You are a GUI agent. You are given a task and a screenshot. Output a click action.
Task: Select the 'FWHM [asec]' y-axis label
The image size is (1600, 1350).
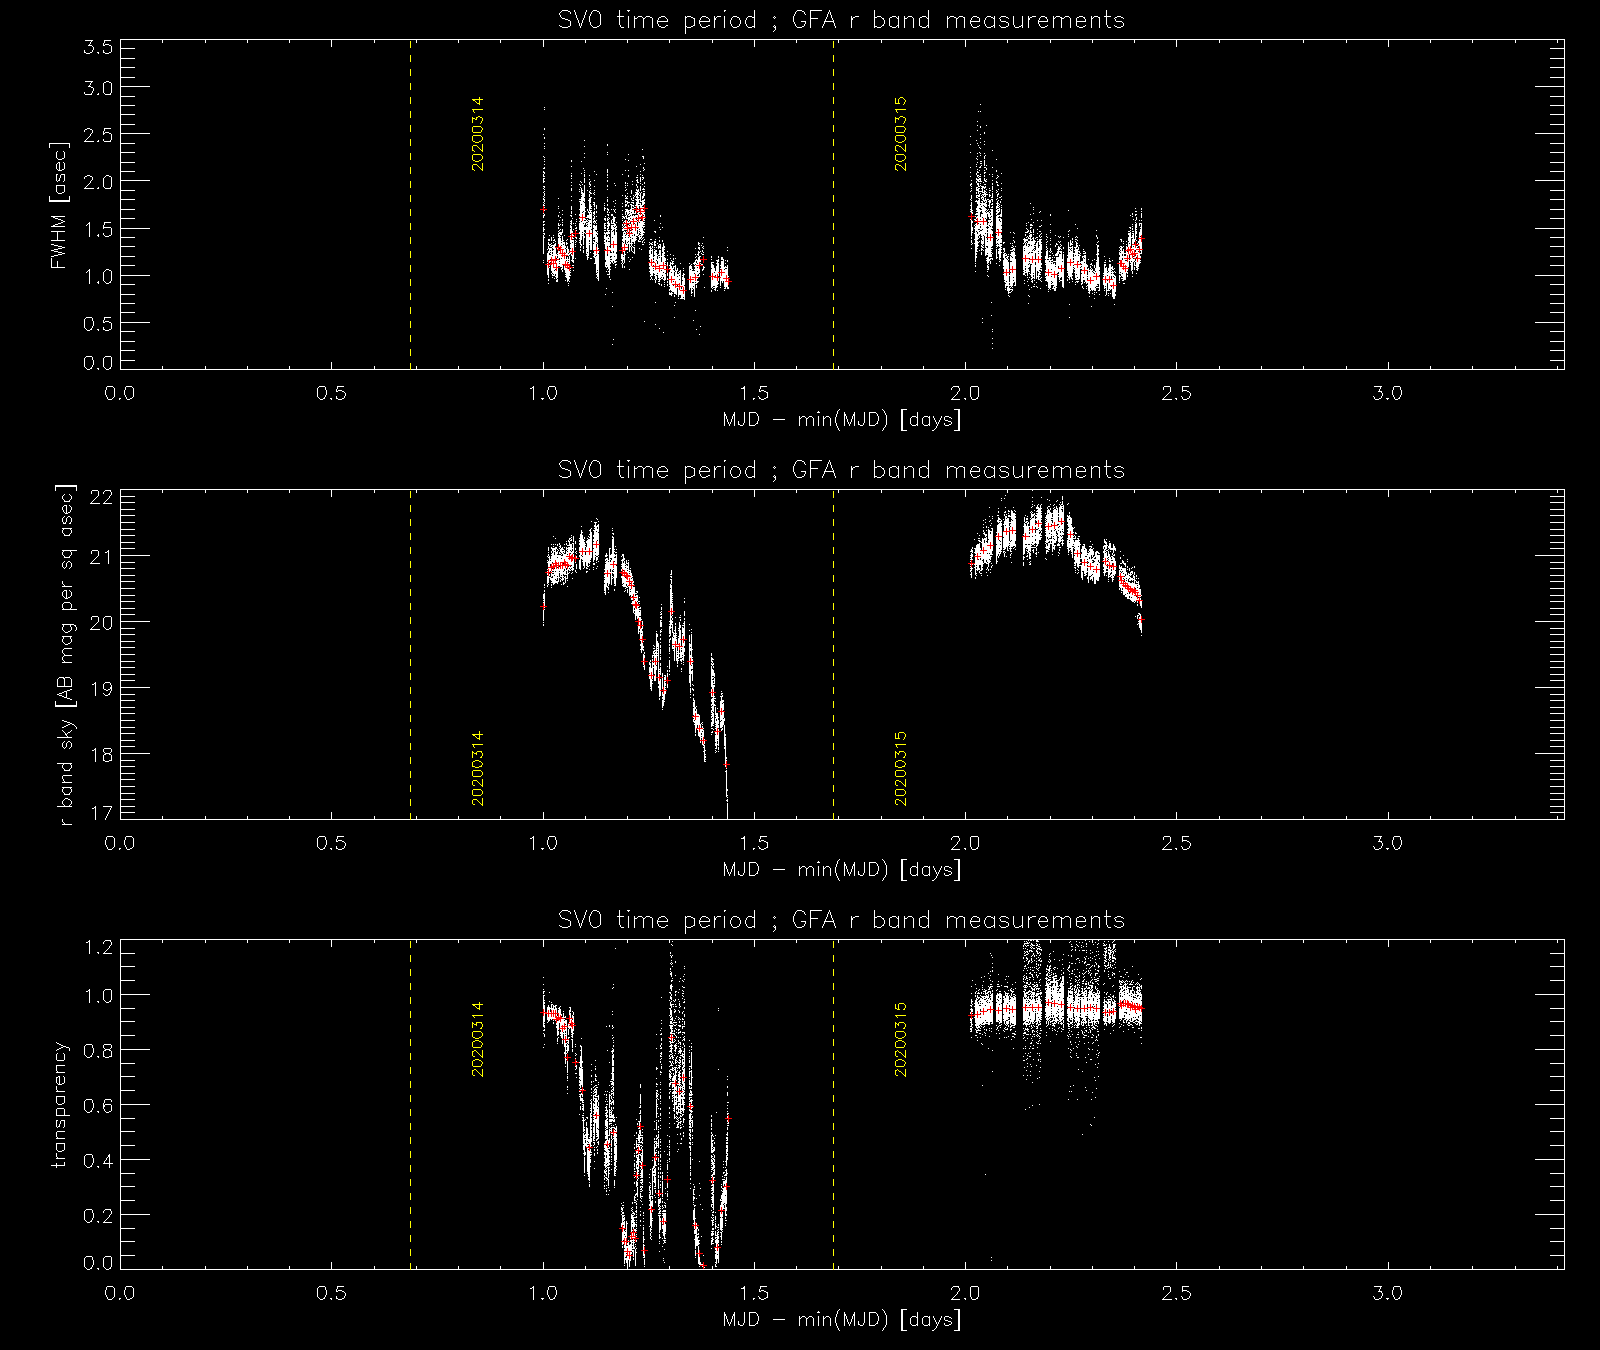click(x=59, y=207)
